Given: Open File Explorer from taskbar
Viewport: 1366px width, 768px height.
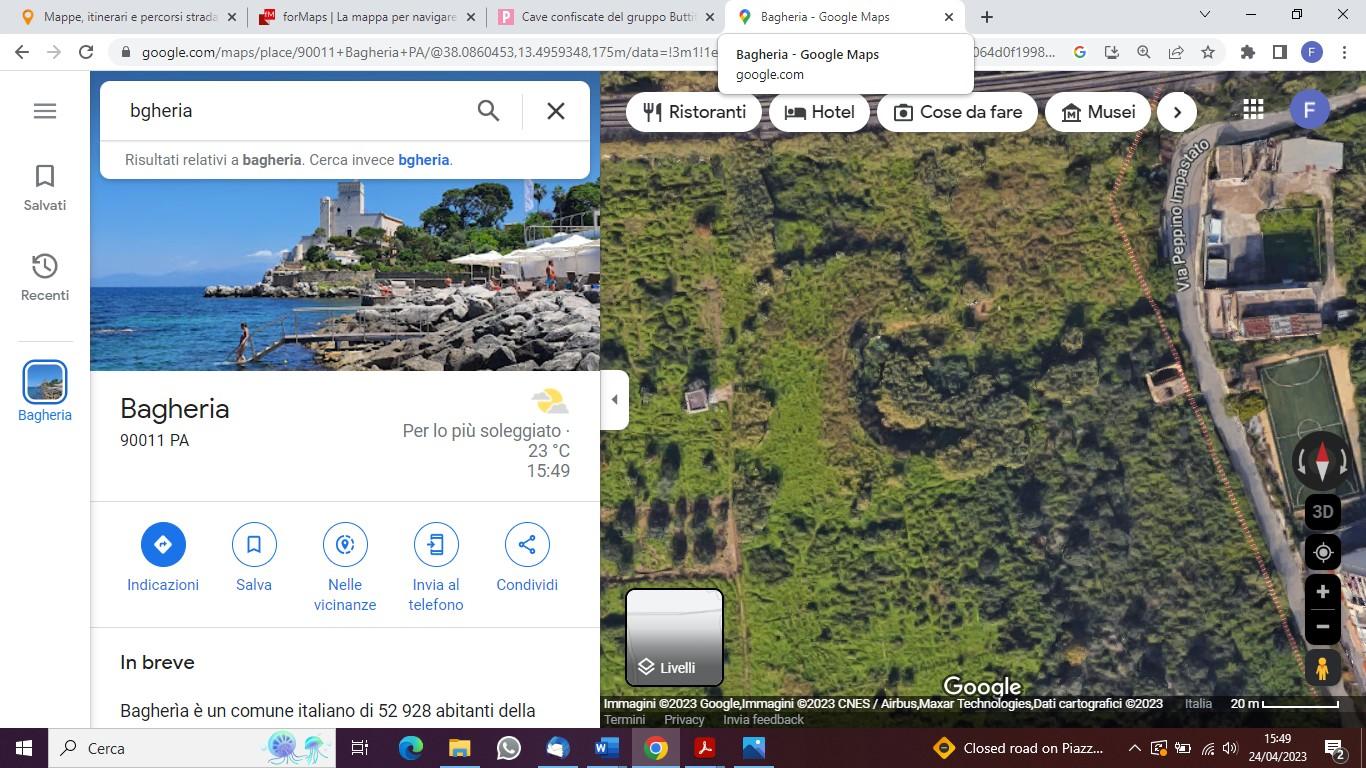Looking at the screenshot, I should pyautogui.click(x=459, y=748).
